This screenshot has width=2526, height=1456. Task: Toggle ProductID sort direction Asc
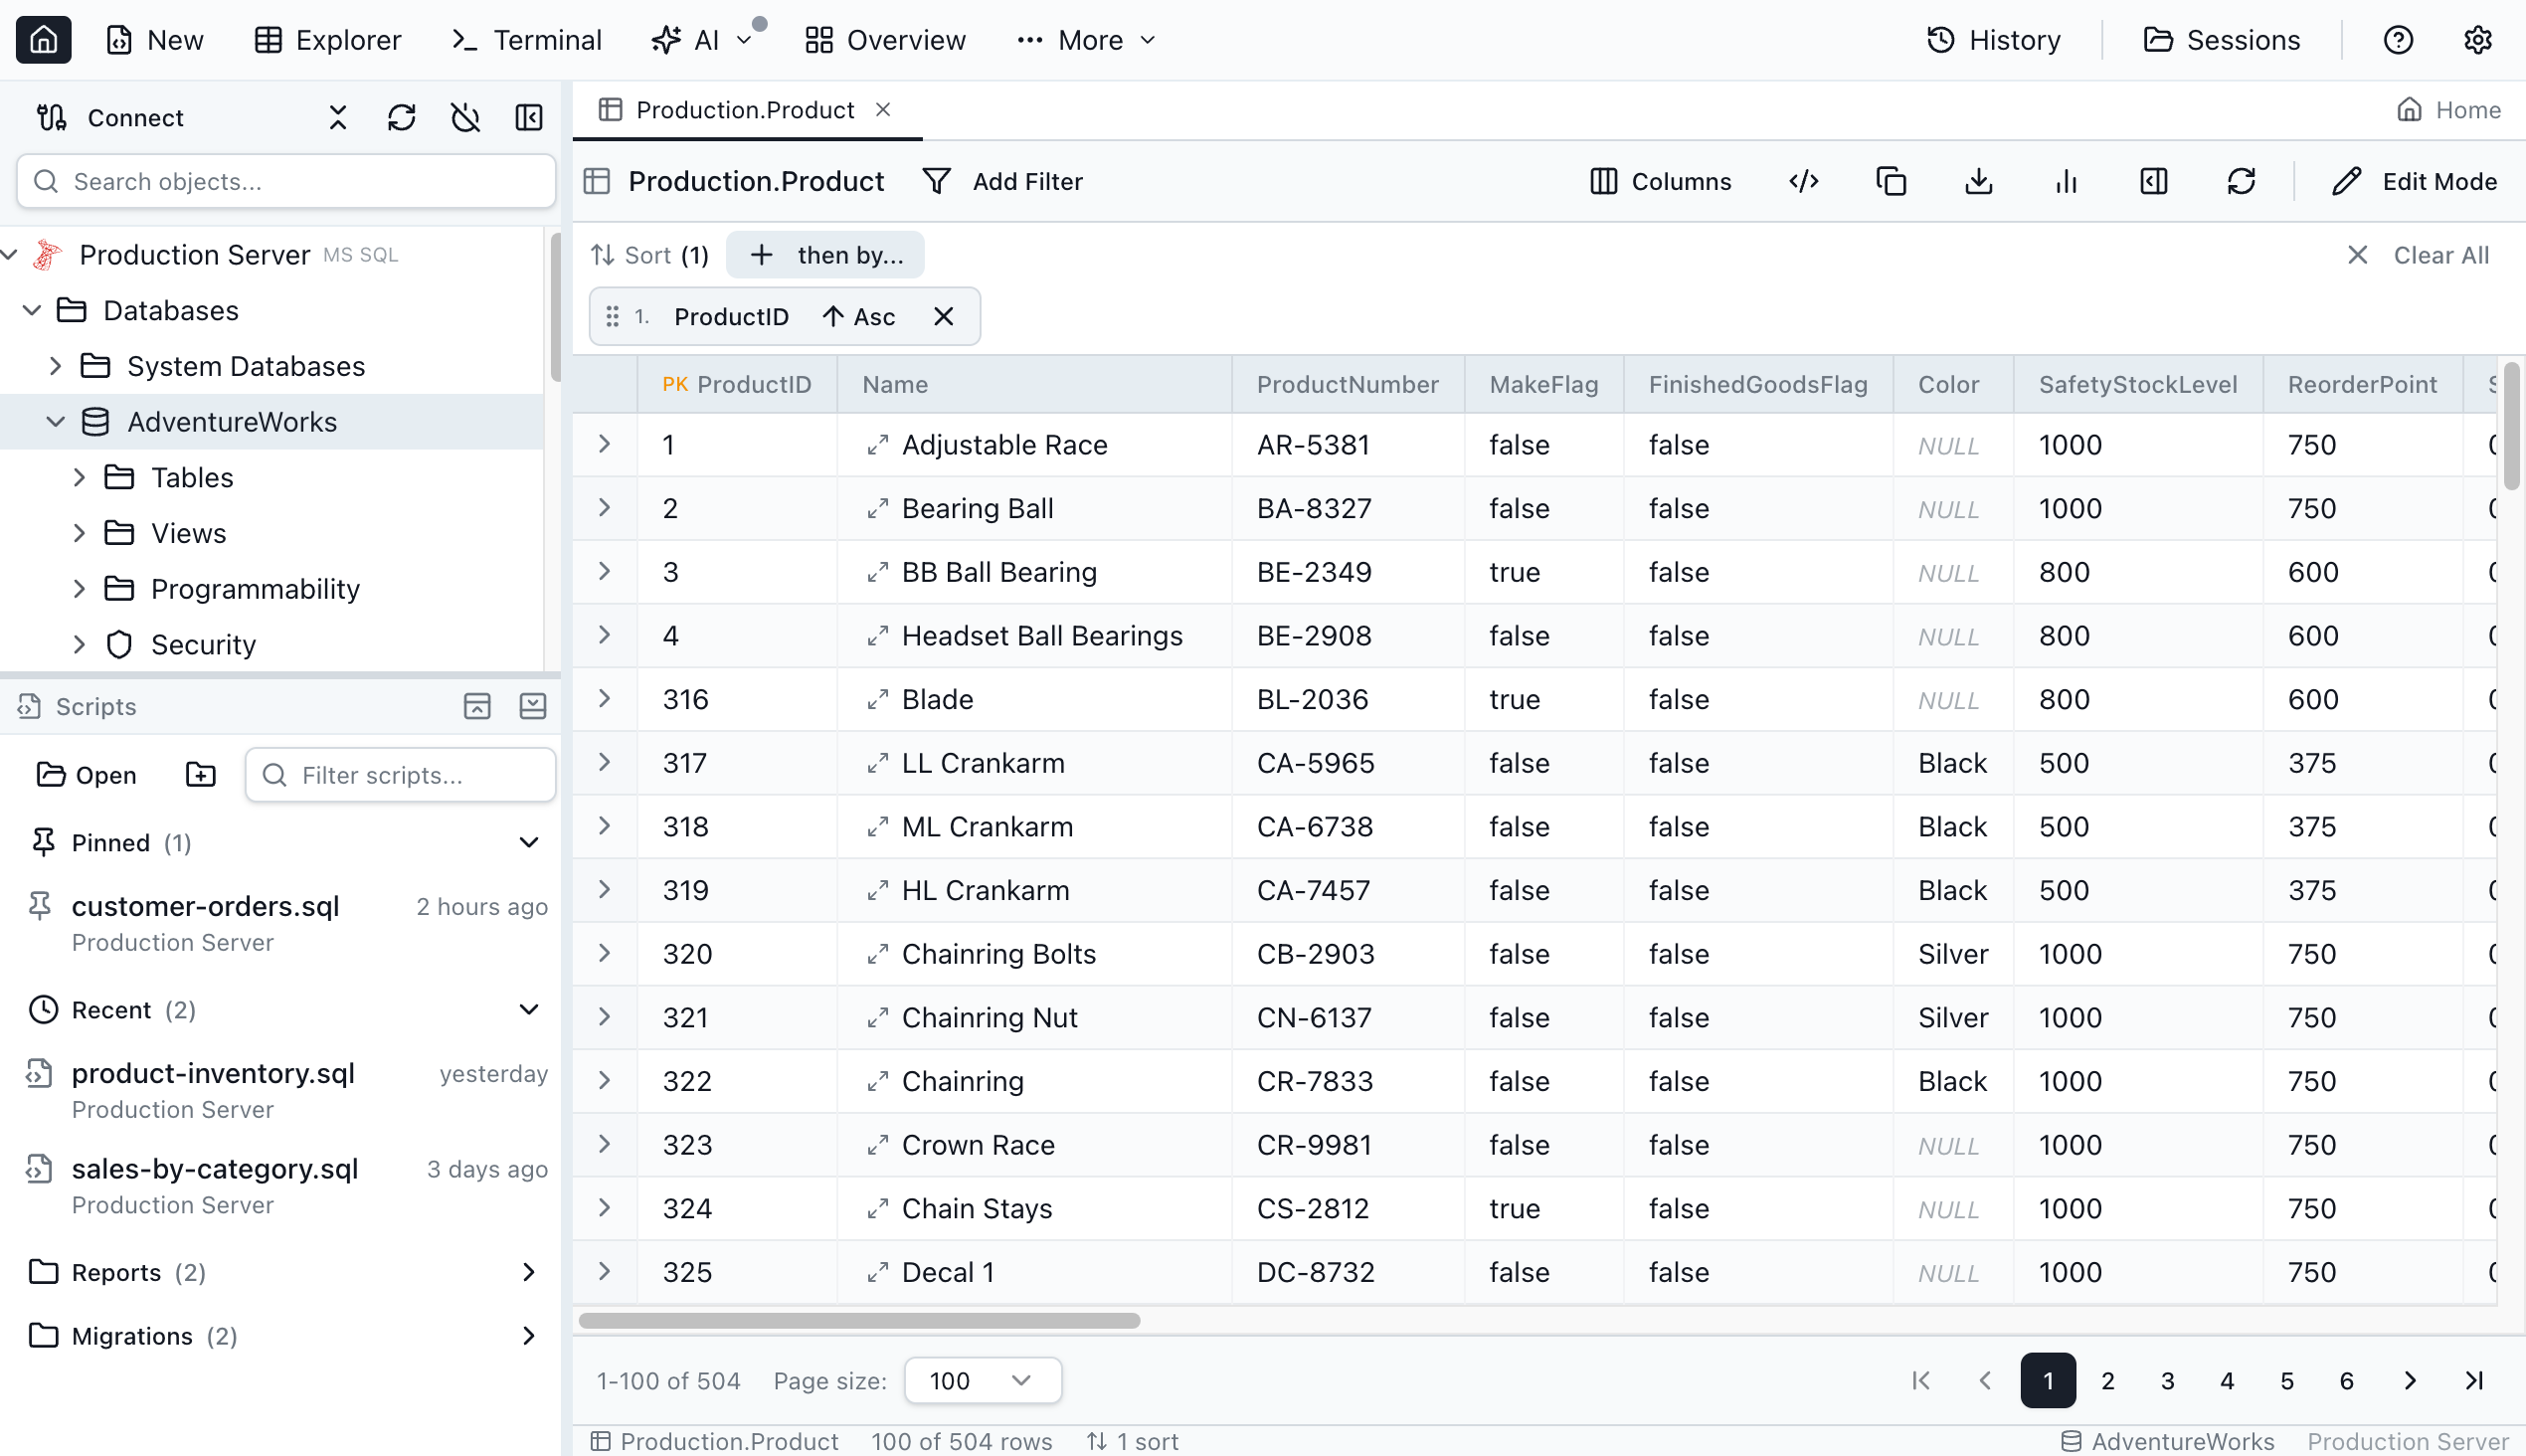pos(859,317)
